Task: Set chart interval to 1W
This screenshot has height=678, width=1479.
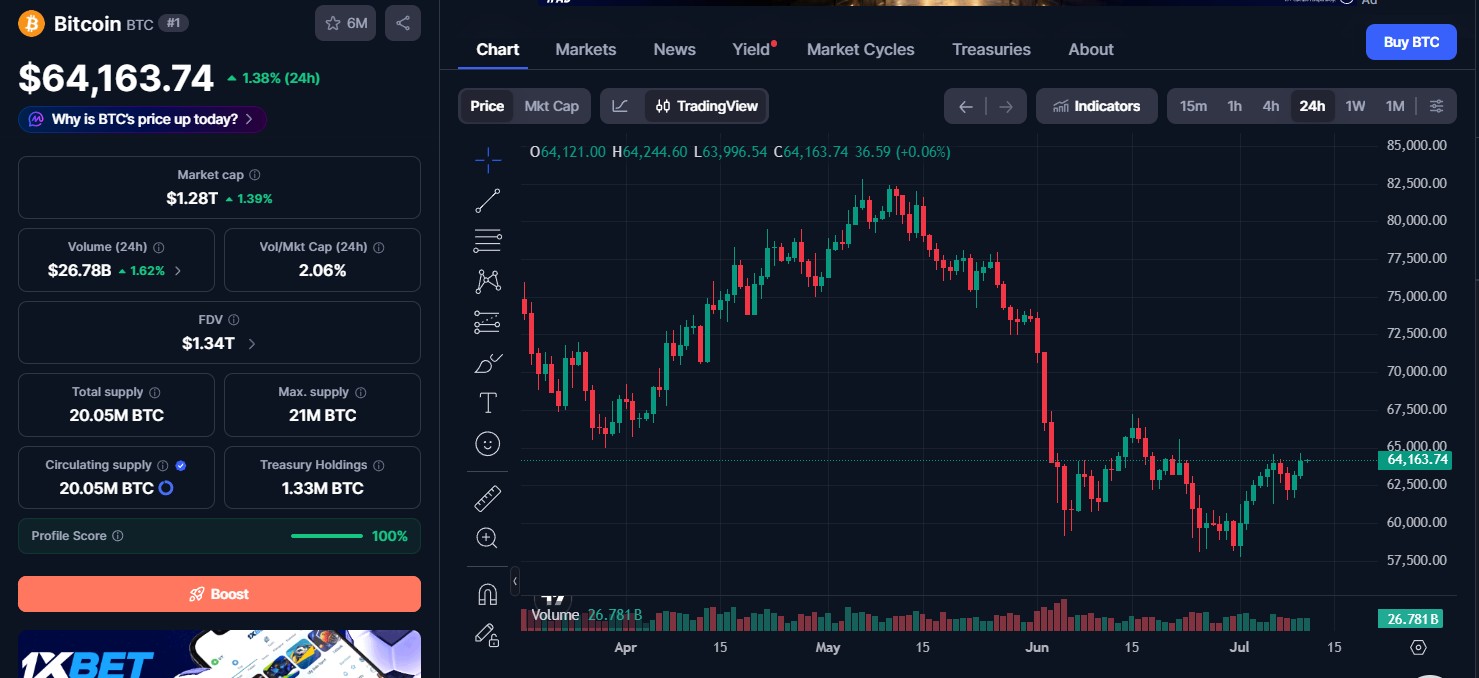Action: click(x=1355, y=106)
